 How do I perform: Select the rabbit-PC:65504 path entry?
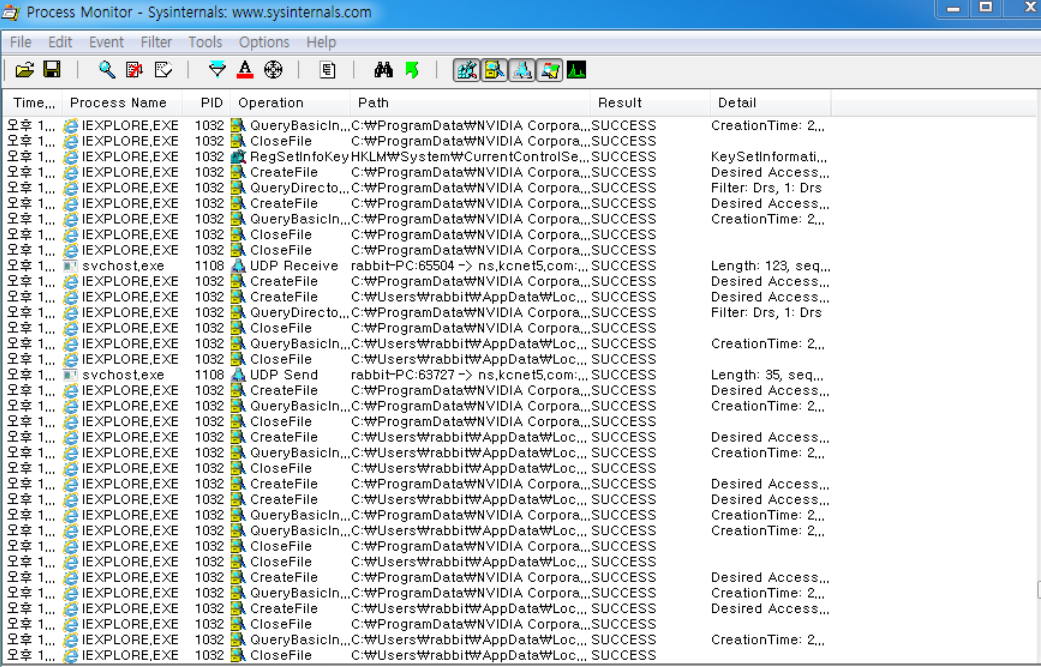click(x=470, y=265)
